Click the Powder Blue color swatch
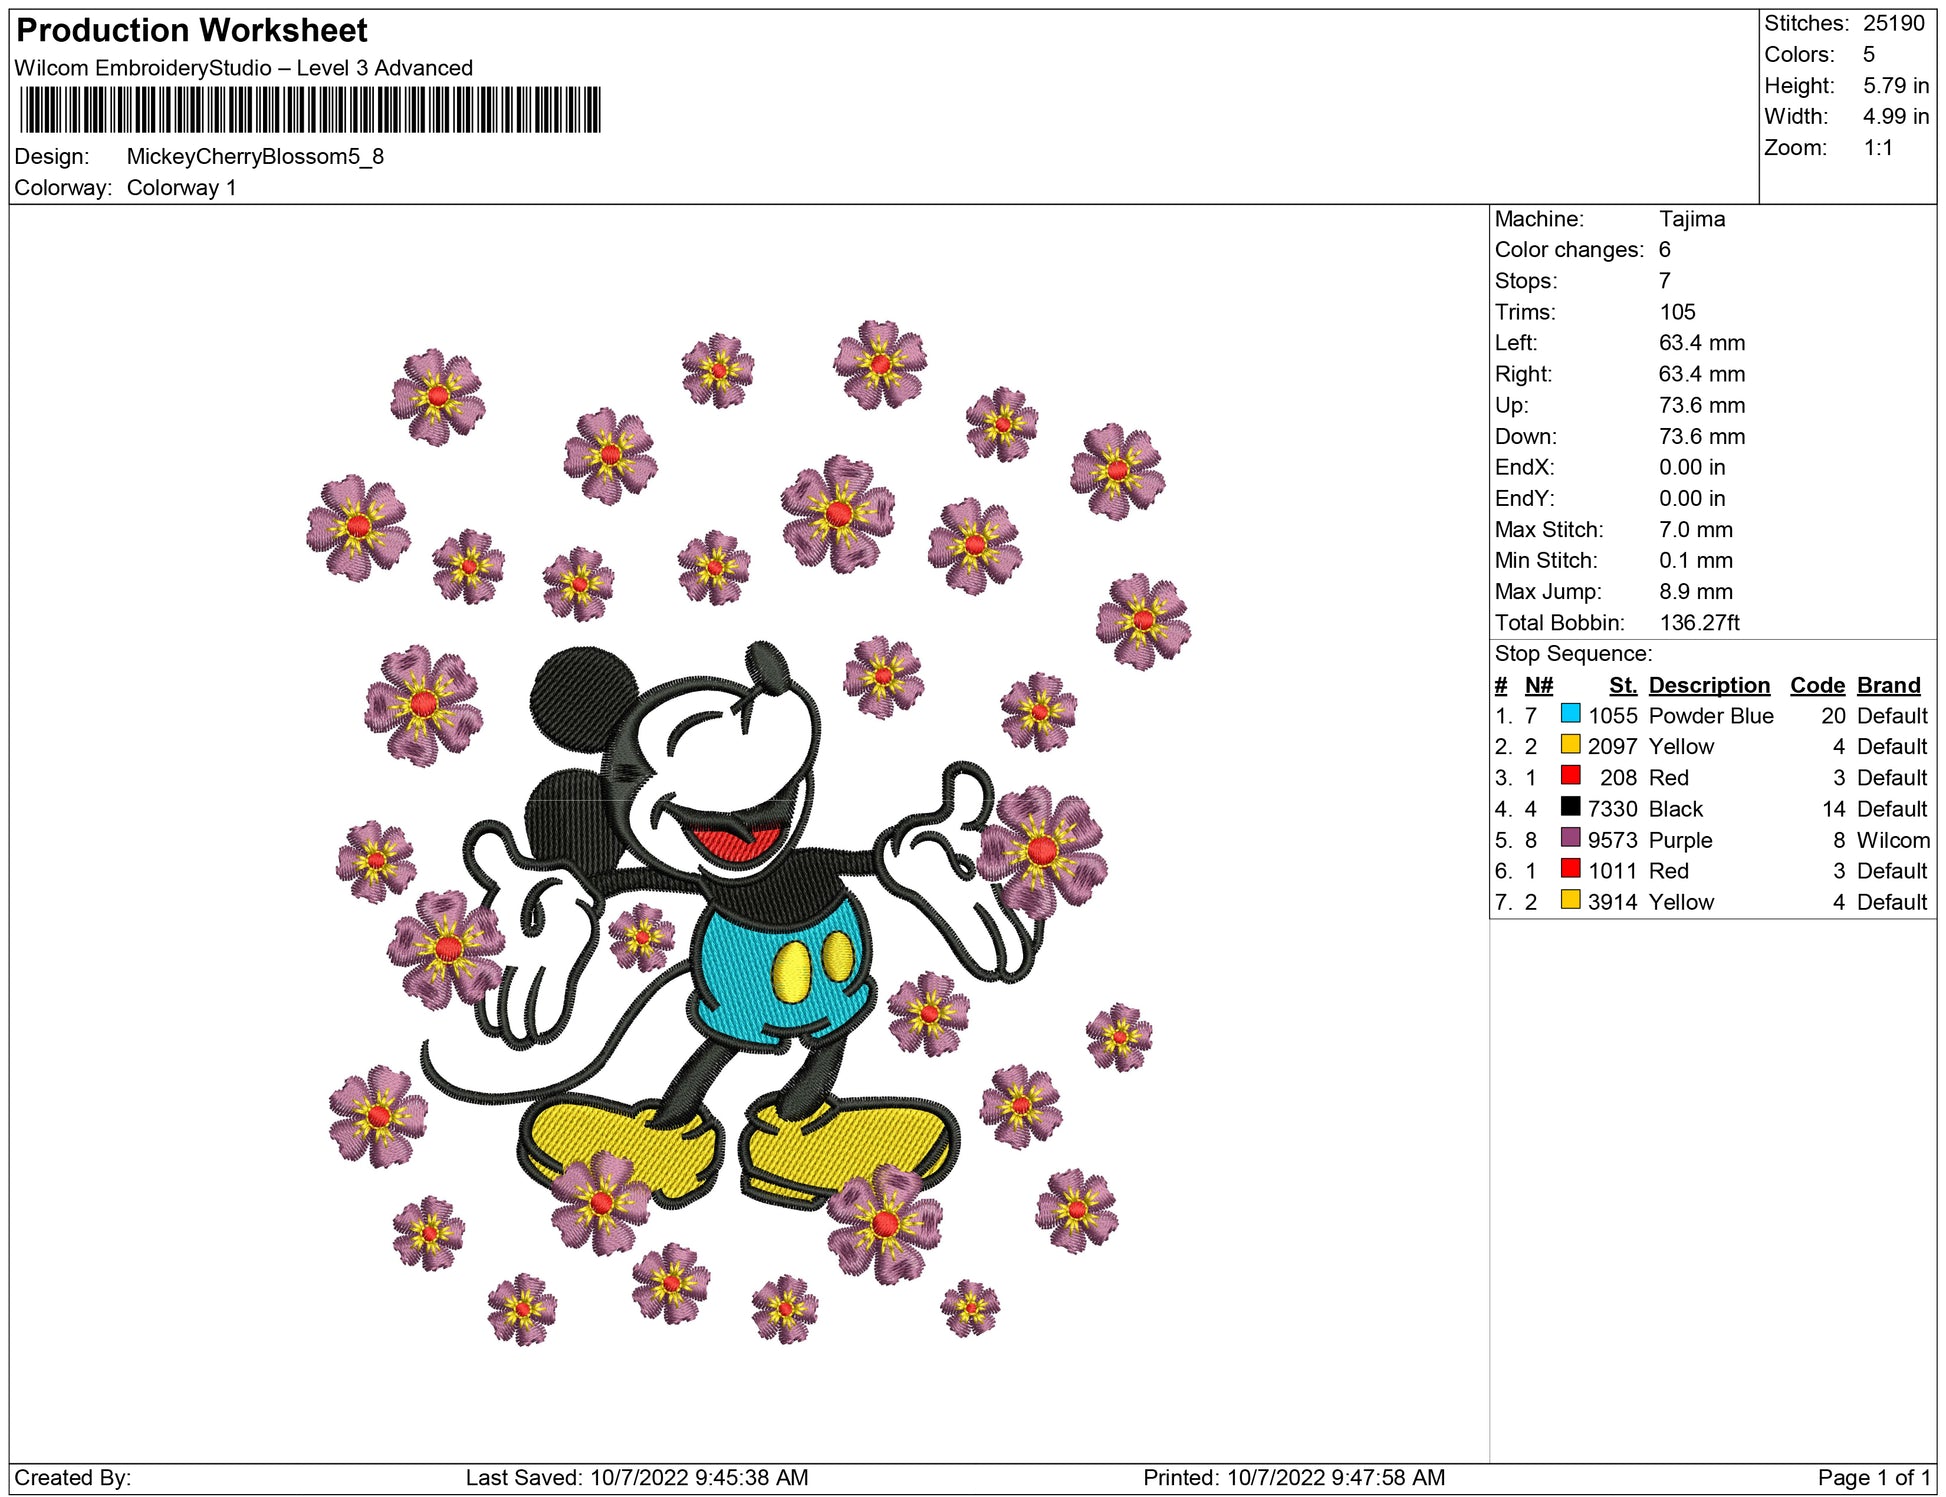This screenshot has height=1497, width=1946. pos(1570,714)
